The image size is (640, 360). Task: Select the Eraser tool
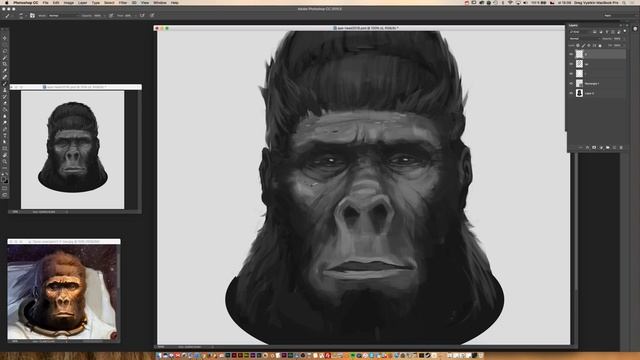pyautogui.click(x=5, y=103)
